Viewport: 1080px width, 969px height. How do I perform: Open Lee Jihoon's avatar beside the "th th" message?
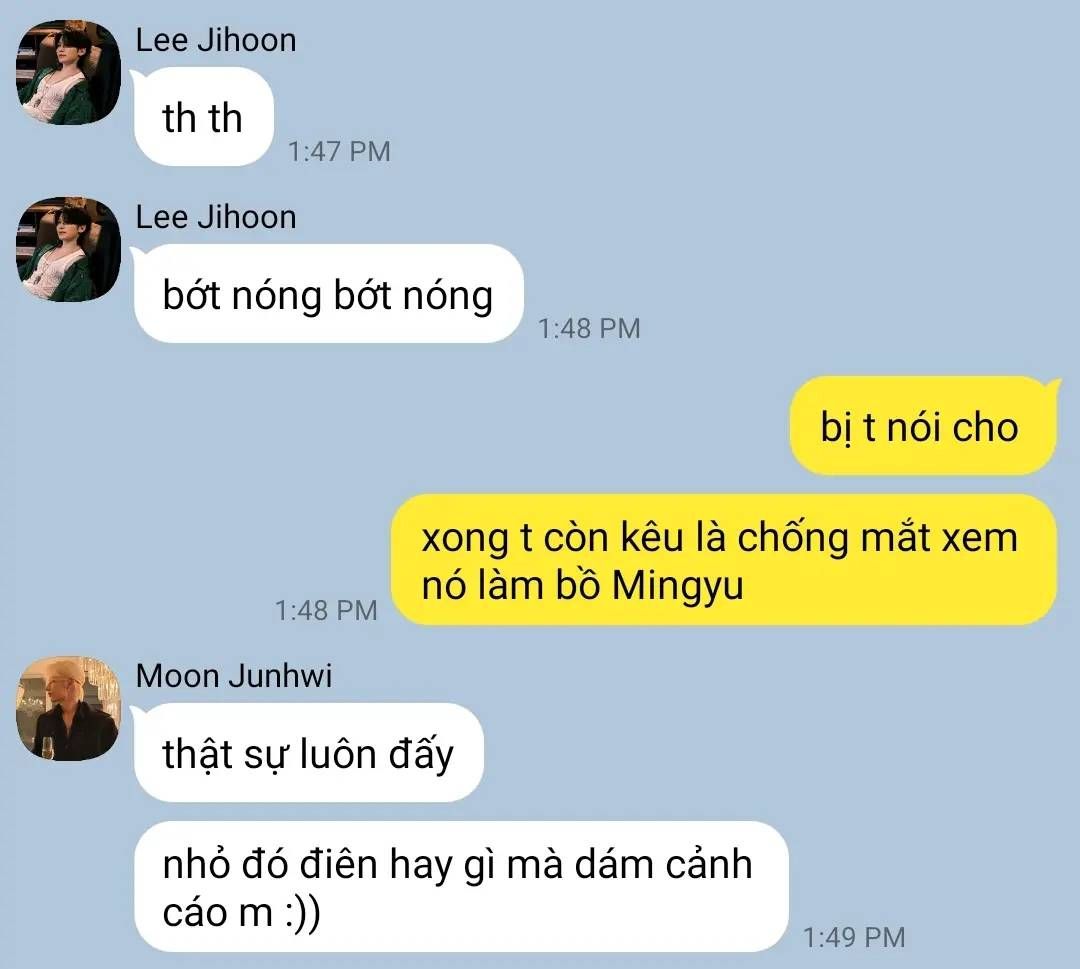(68, 72)
